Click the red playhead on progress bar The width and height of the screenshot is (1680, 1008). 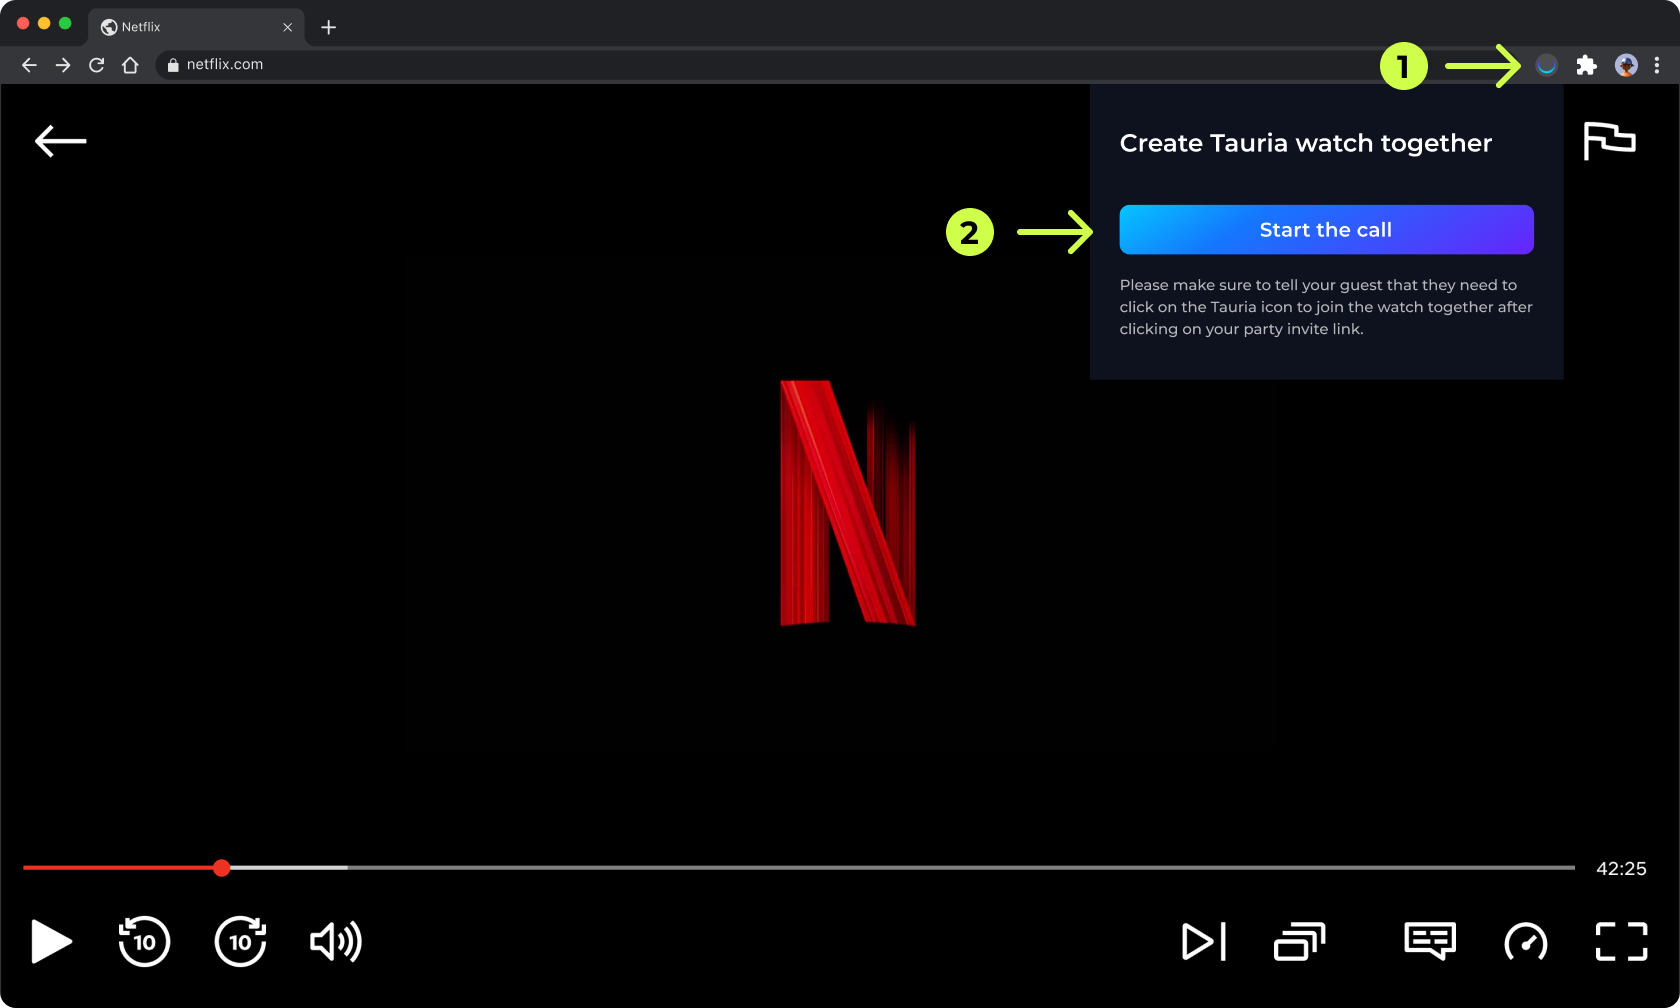point(222,868)
